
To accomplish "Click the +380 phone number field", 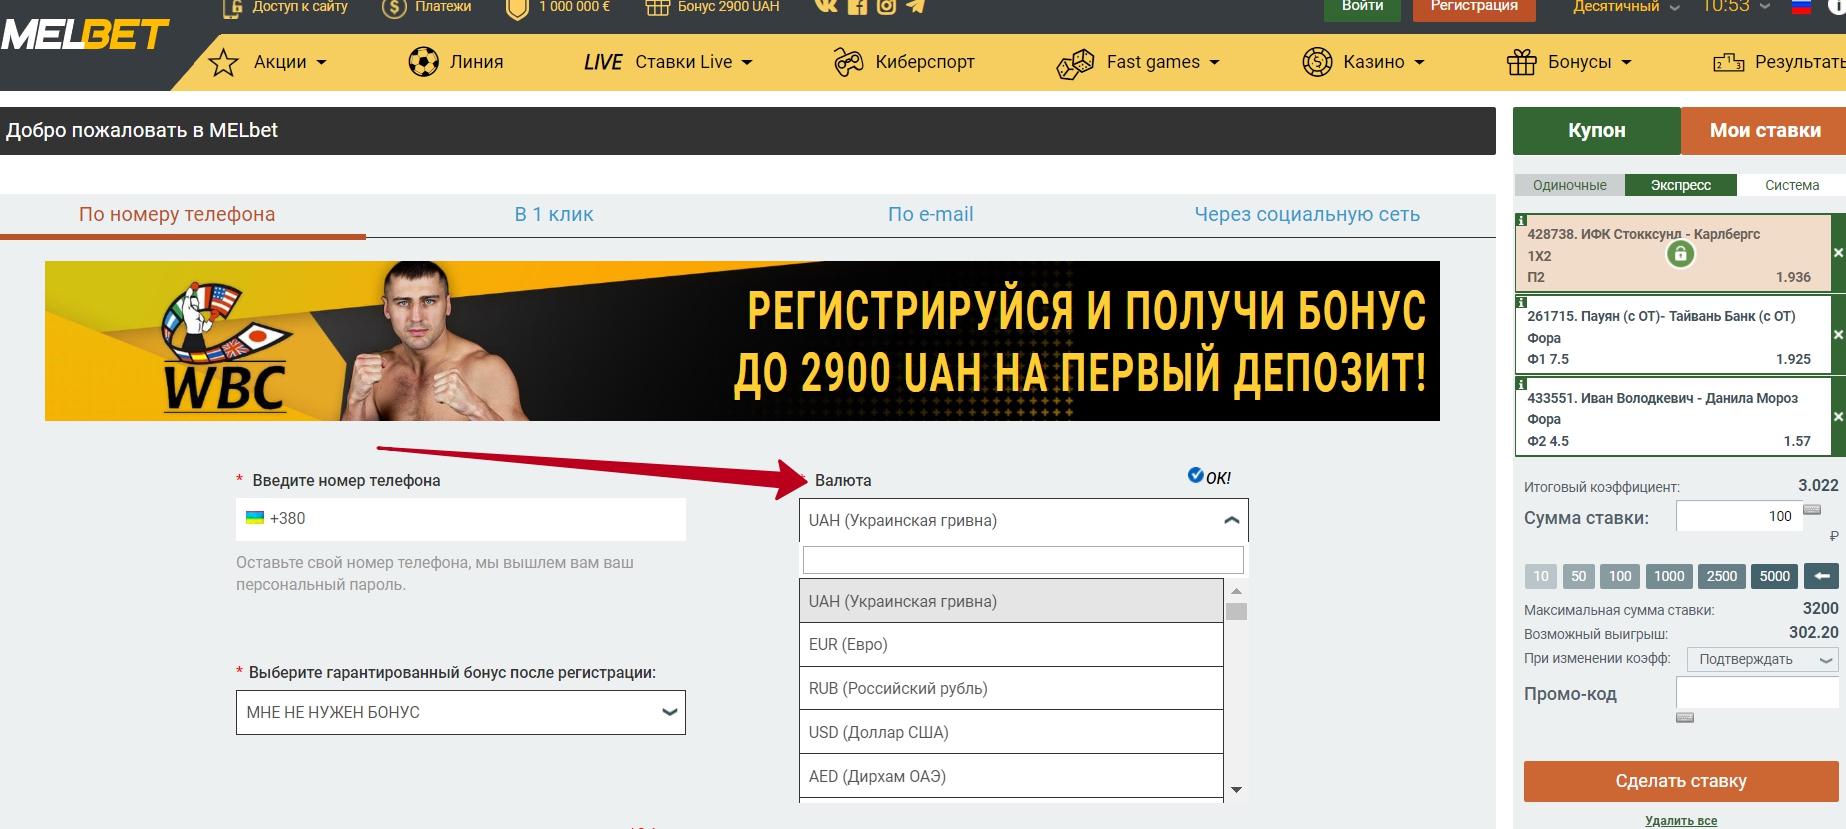I will pyautogui.click(x=461, y=519).
